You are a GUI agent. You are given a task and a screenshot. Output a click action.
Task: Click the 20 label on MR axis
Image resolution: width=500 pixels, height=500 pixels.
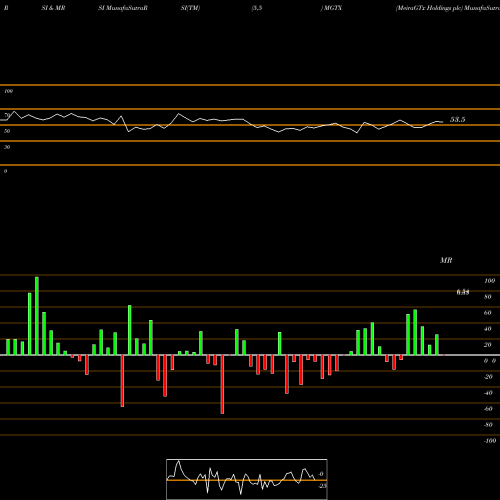point(488,345)
